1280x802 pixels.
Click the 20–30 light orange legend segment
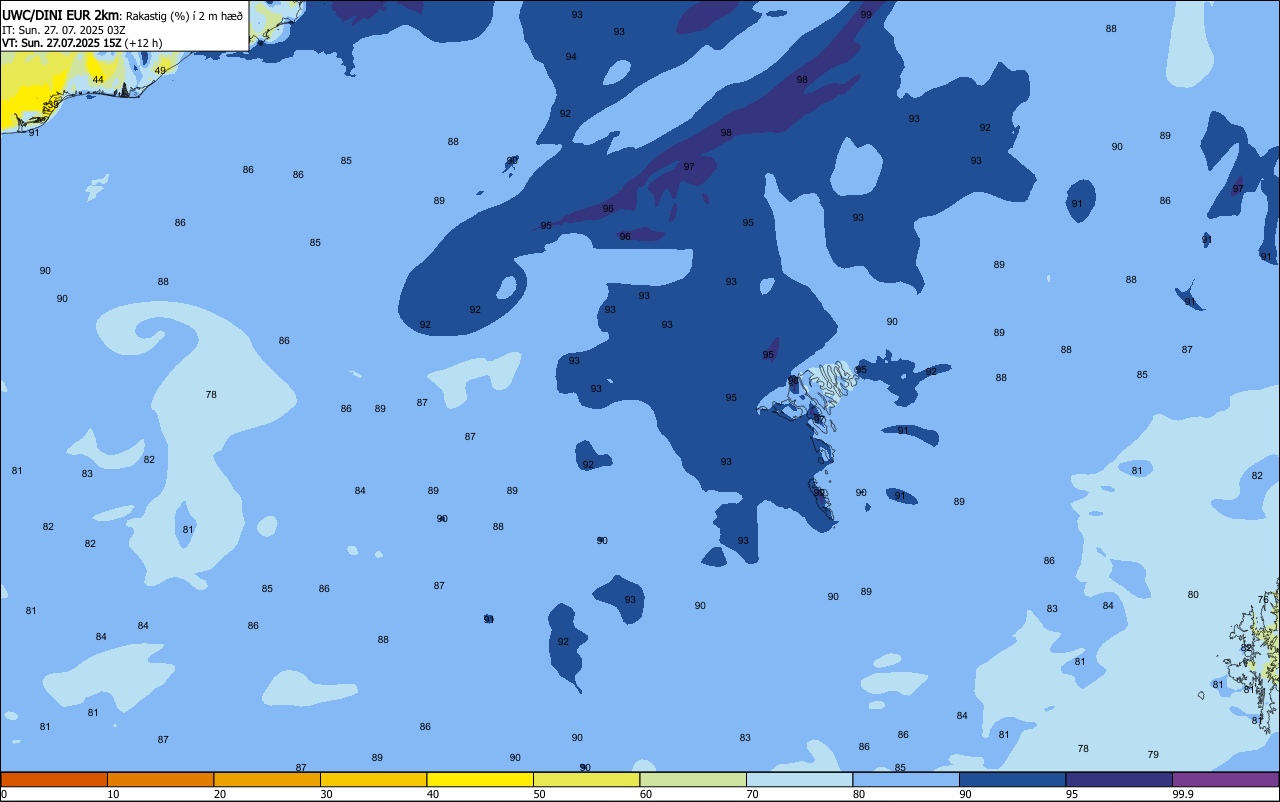pyautogui.click(x=267, y=779)
